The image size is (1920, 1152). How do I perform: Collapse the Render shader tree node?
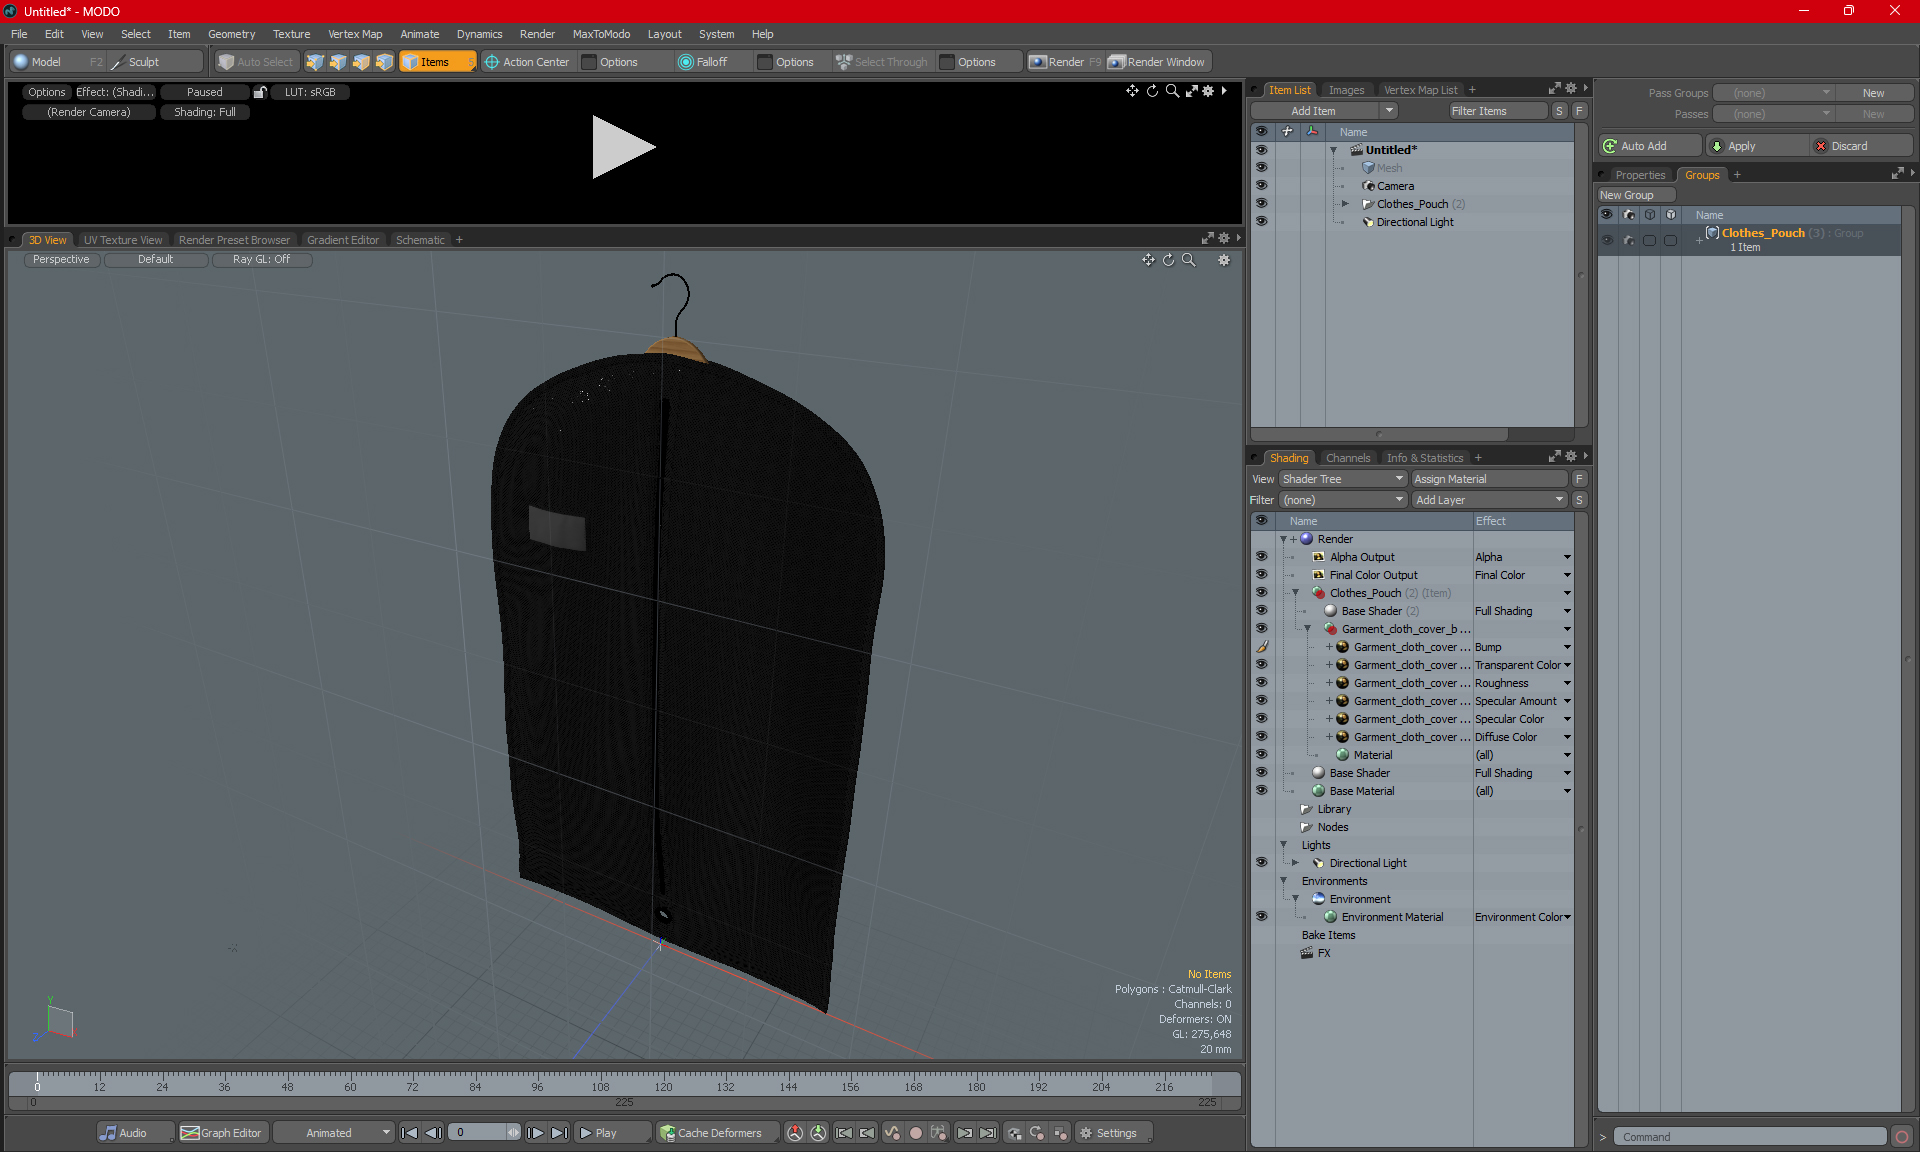click(x=1283, y=539)
